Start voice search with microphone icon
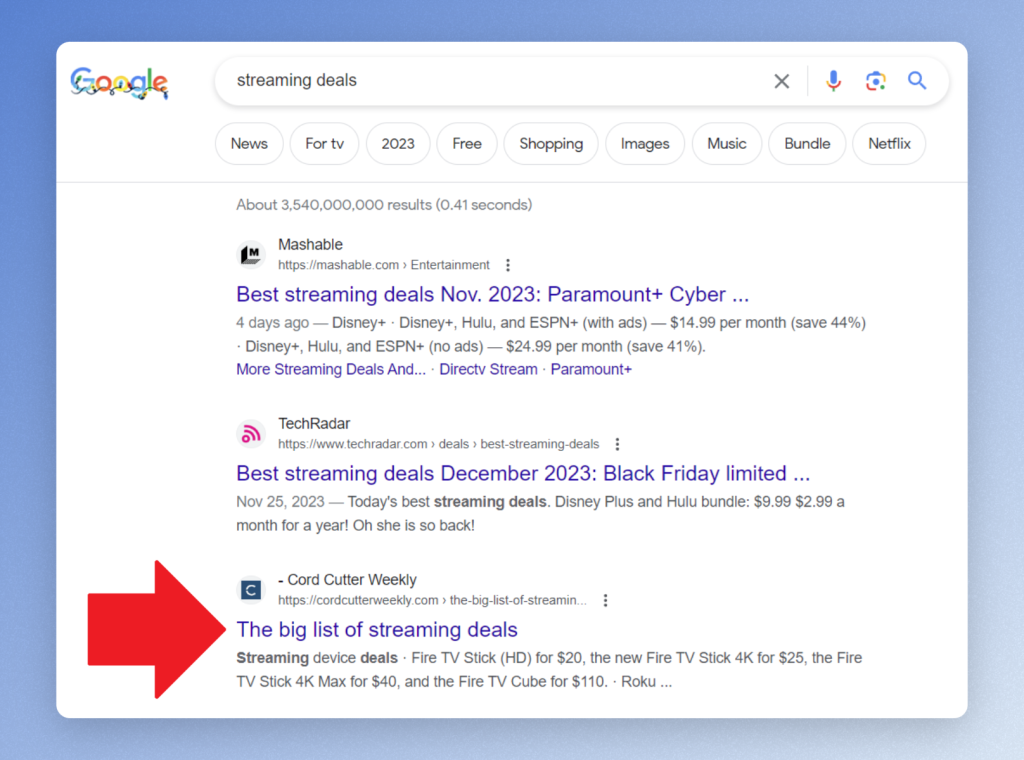The height and width of the screenshot is (760, 1024). pos(833,81)
